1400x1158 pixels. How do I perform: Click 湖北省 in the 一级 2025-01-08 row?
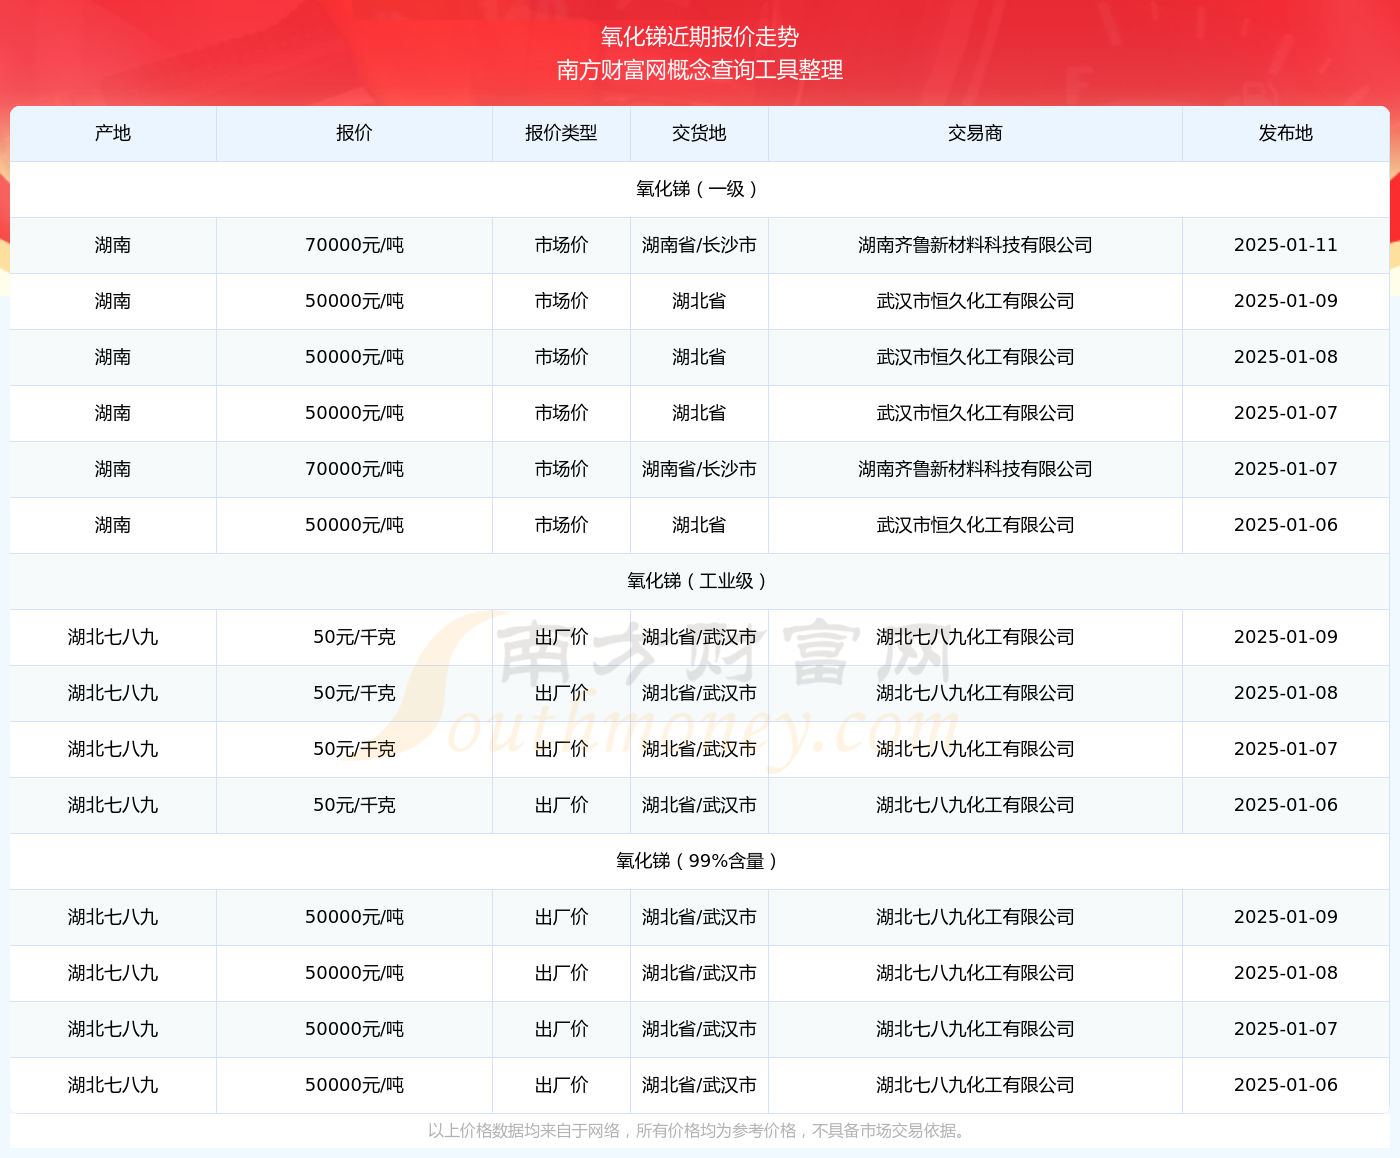tap(699, 357)
